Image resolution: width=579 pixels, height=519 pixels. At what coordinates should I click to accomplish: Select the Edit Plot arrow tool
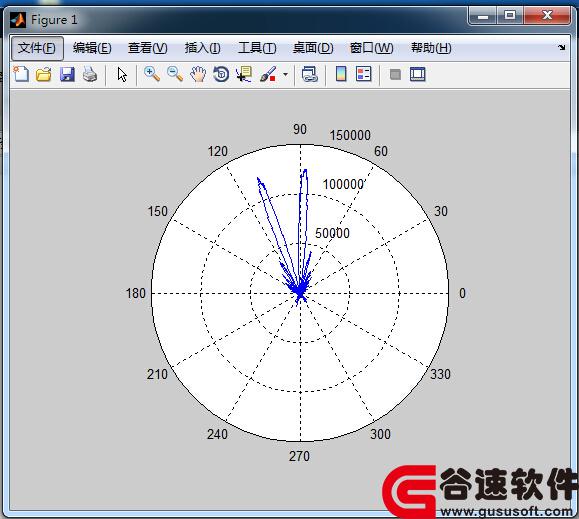(122, 74)
